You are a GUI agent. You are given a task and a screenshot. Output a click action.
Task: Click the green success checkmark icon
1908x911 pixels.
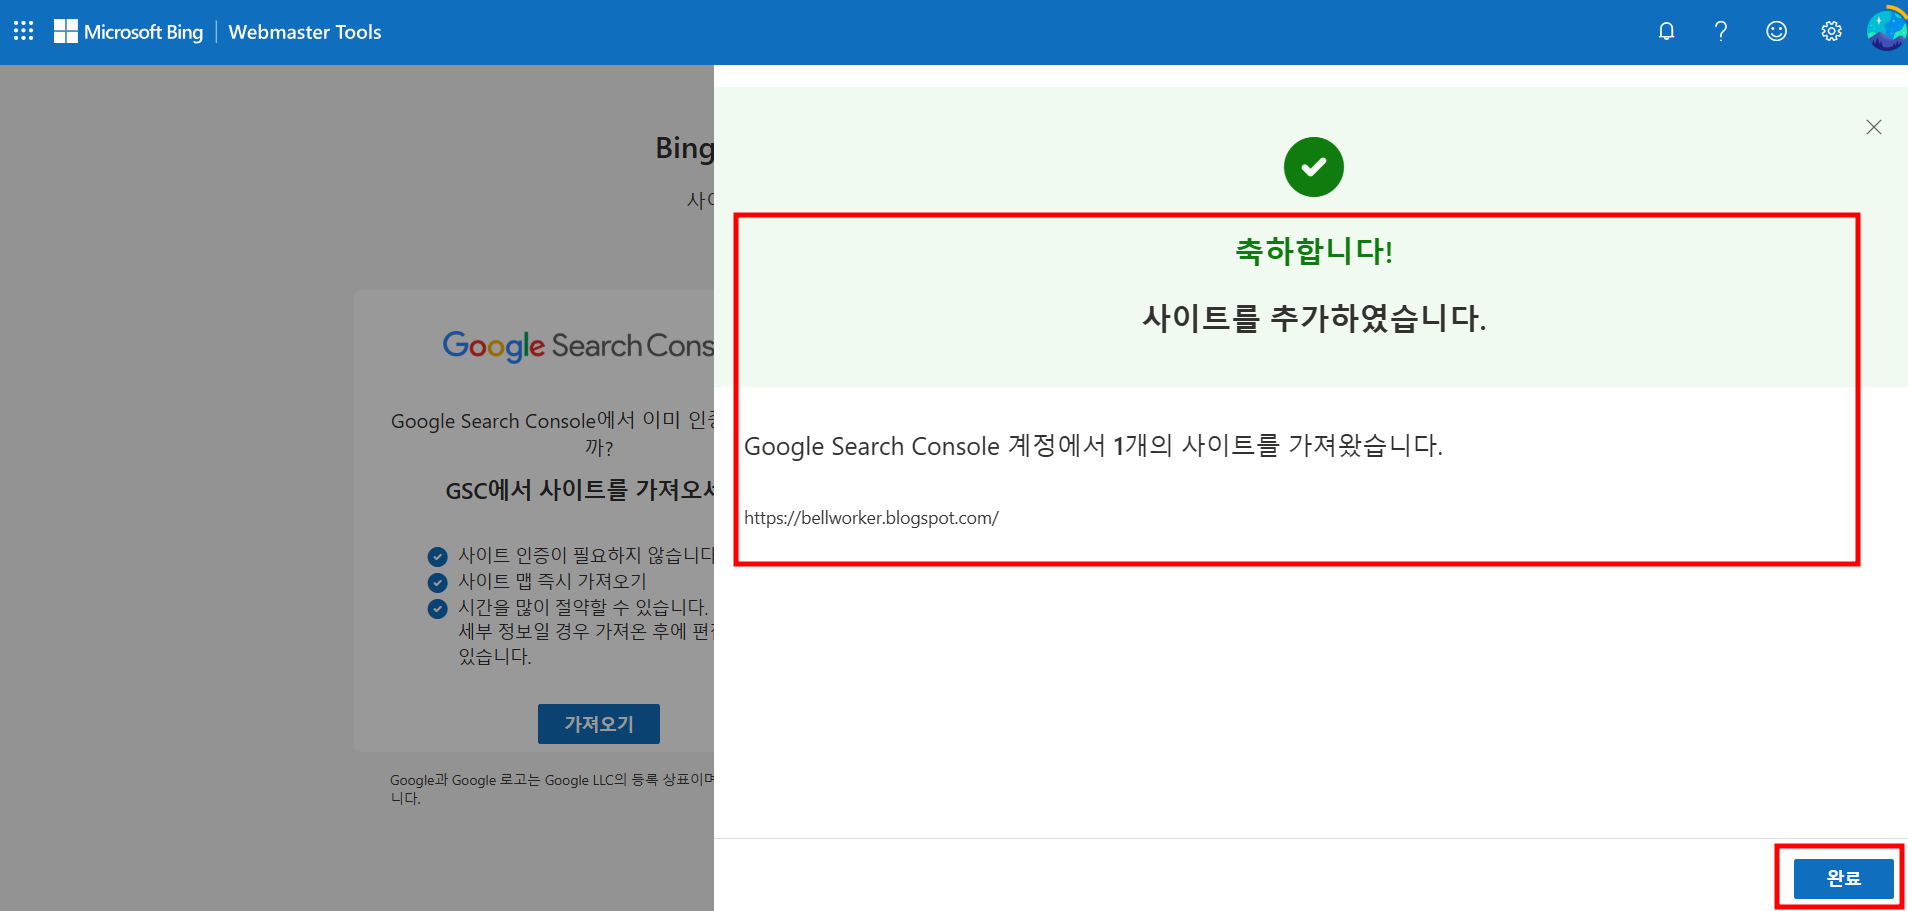pyautogui.click(x=1313, y=167)
